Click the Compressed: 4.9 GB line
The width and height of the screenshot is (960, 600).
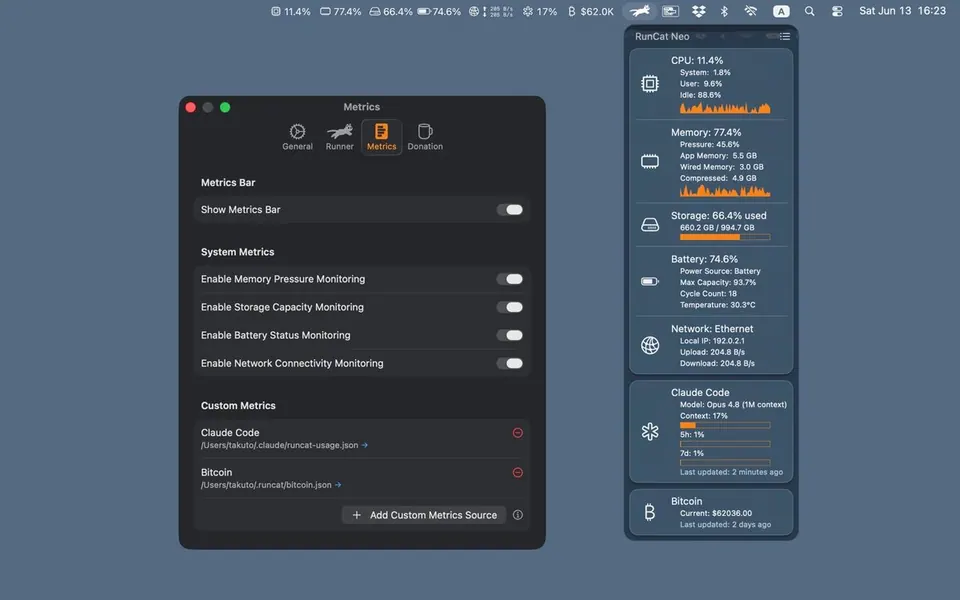[718, 178]
